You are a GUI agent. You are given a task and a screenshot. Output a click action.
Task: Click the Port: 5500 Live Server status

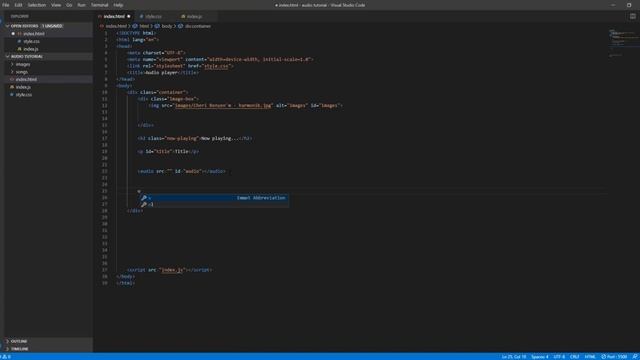click(614, 357)
